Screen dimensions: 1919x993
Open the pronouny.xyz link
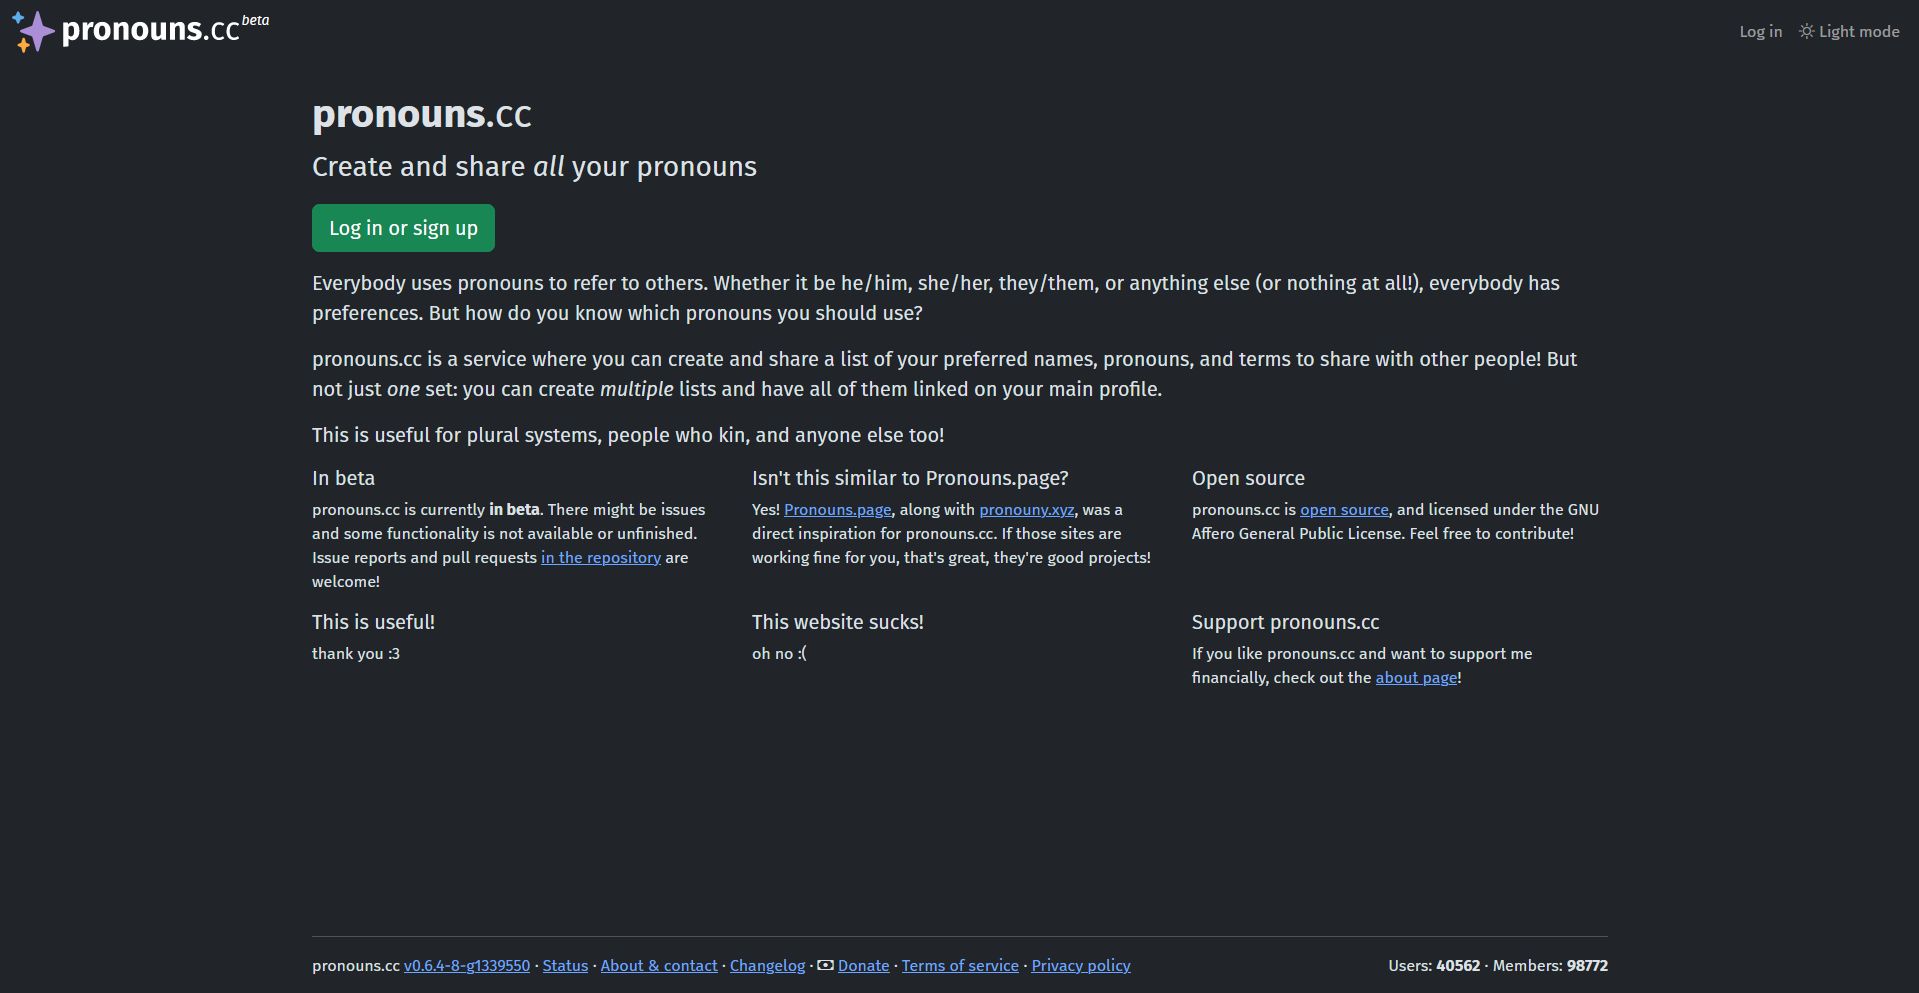tap(1026, 509)
